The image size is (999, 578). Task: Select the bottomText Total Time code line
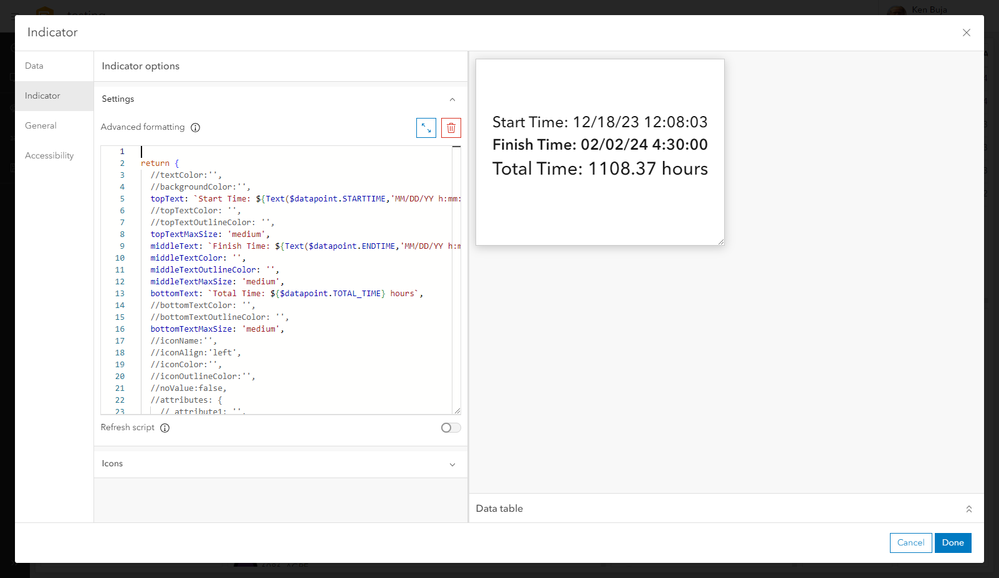(287, 293)
